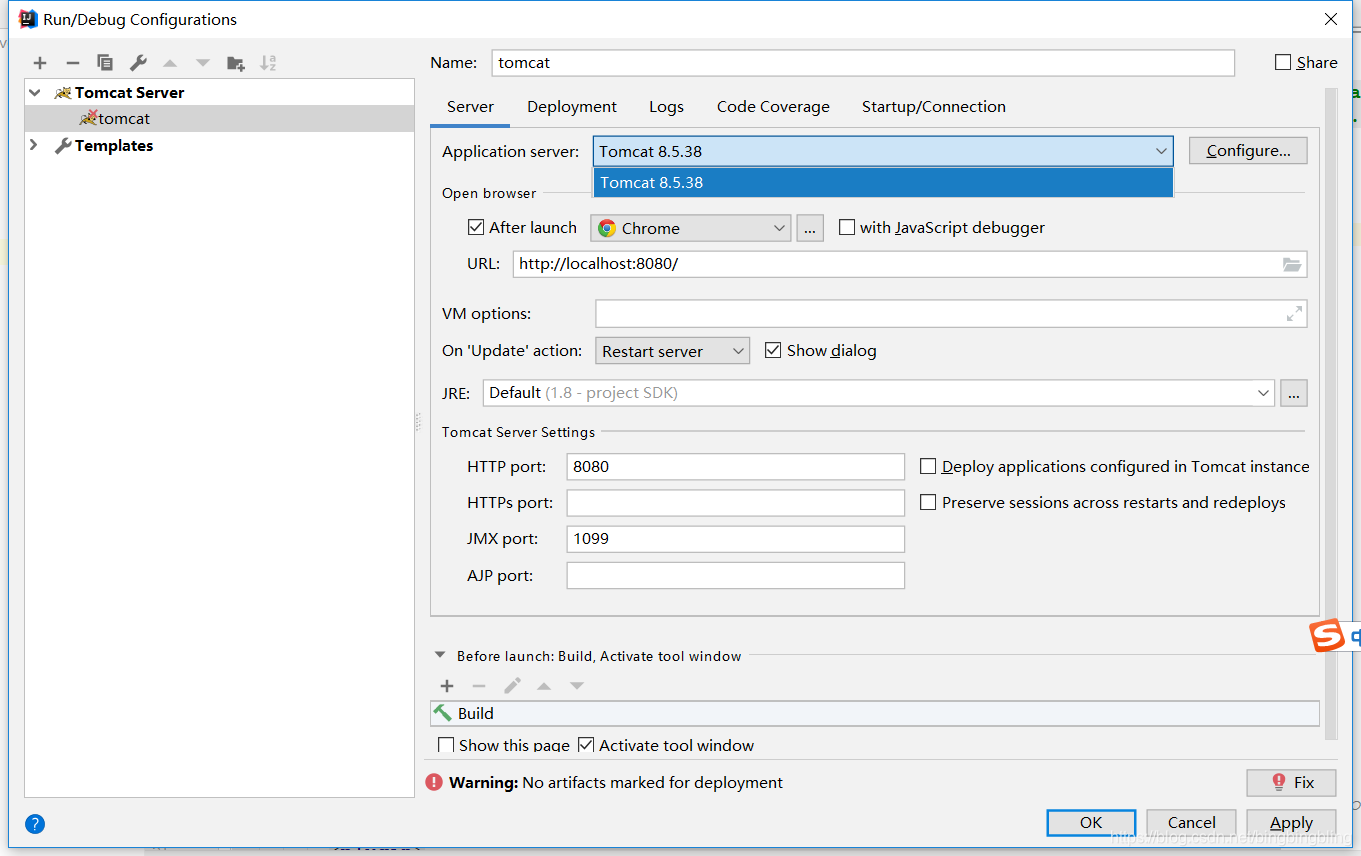Screen dimensions: 1361x856
Task: Uncheck the Show dialog option
Action: click(x=772, y=350)
